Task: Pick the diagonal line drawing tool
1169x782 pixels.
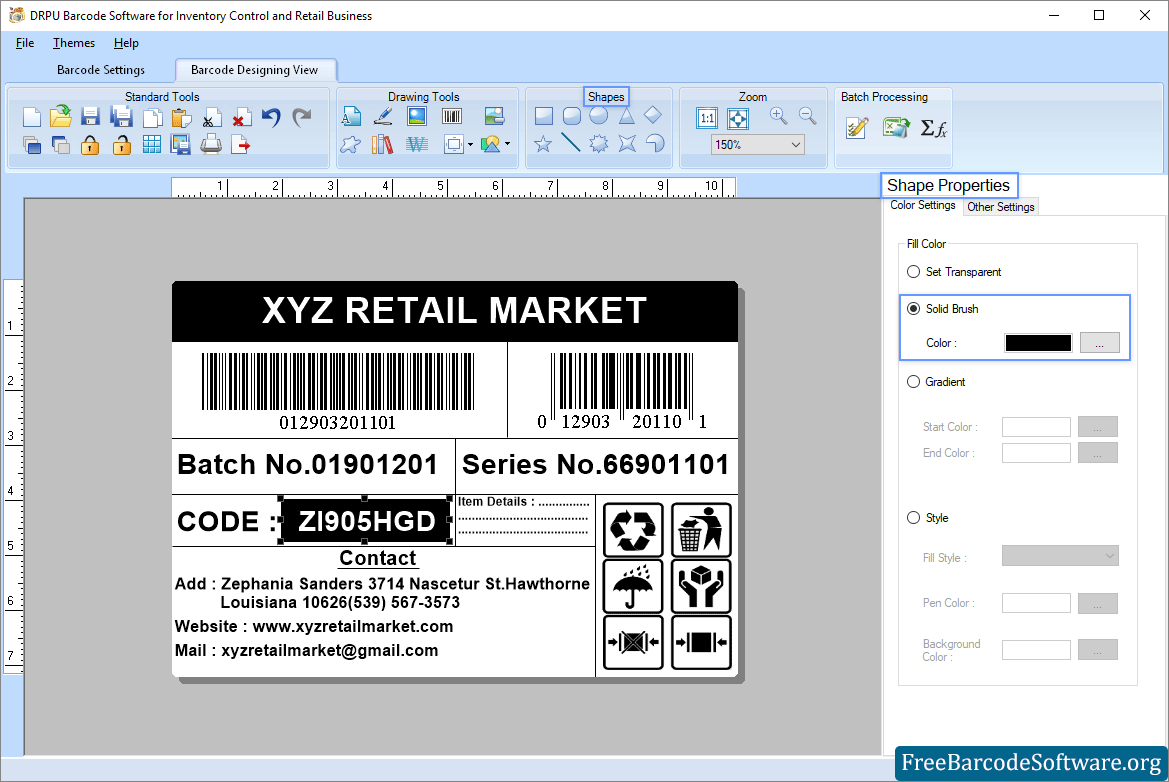Action: point(570,142)
